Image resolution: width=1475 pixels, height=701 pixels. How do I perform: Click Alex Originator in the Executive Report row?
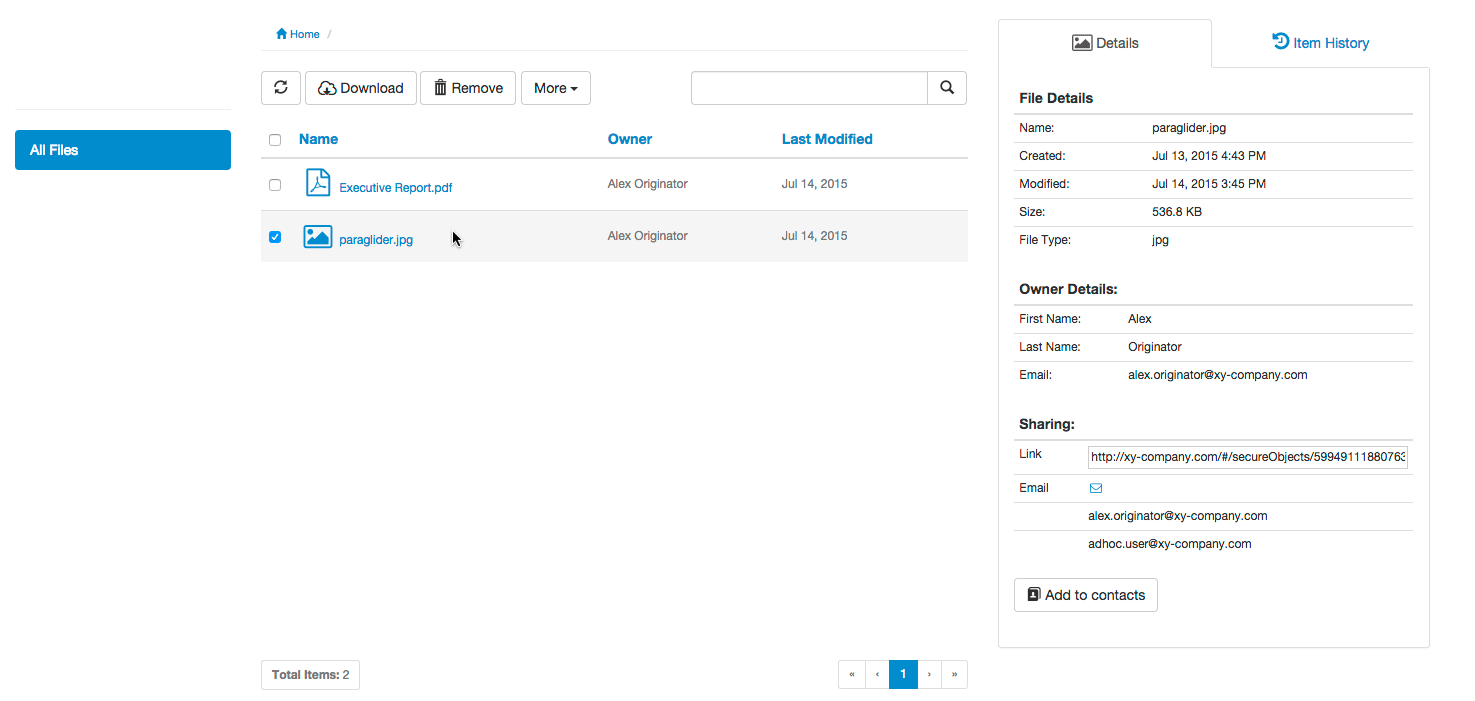[648, 184]
